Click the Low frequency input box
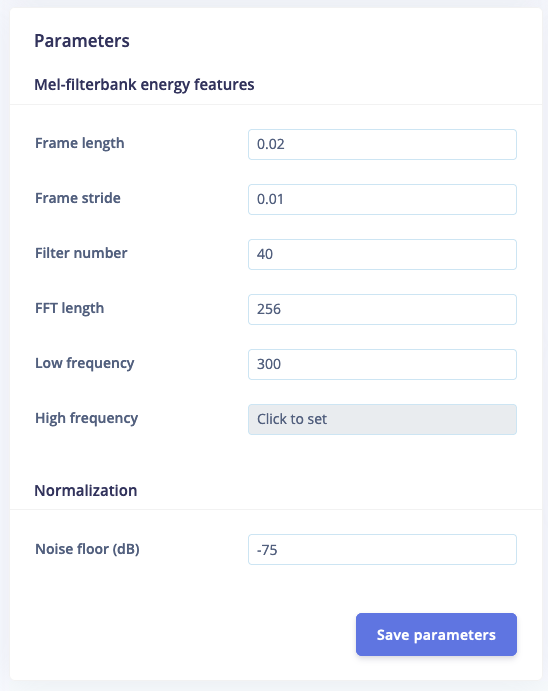This screenshot has width=548, height=691. [382, 364]
